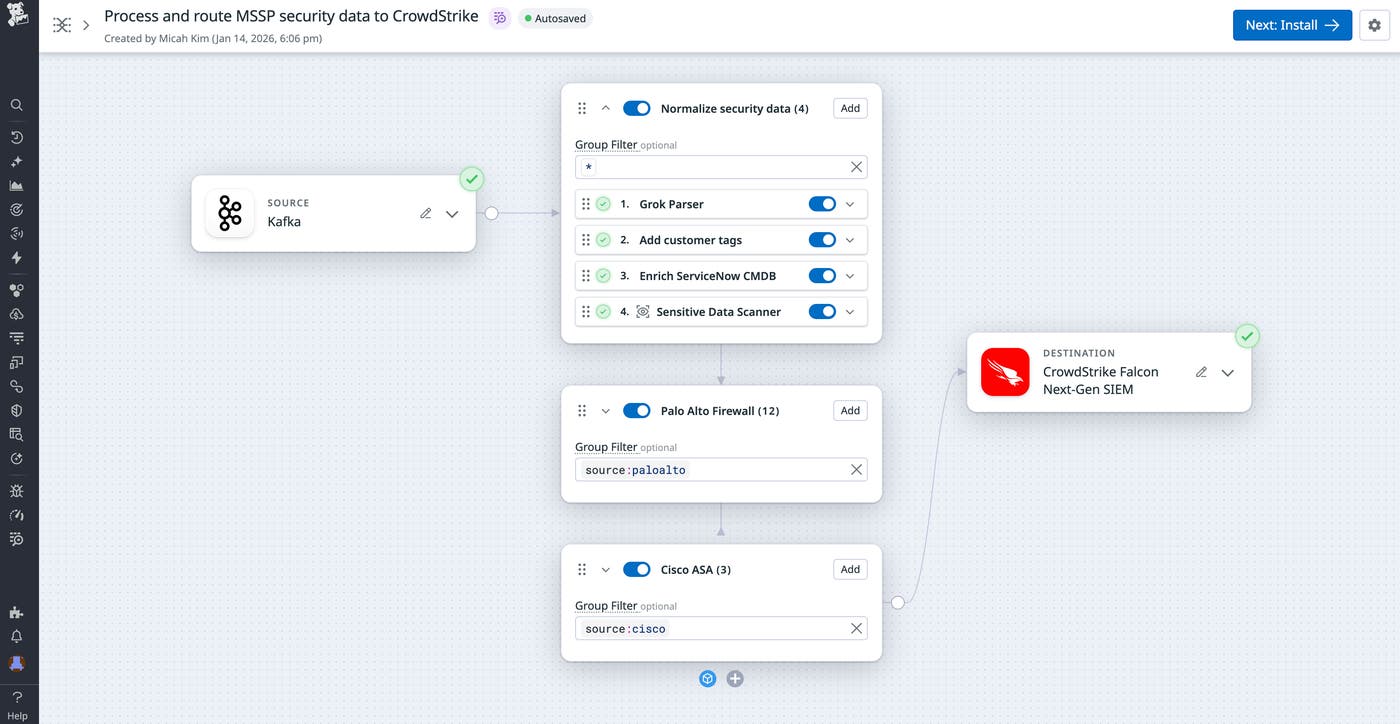Disable the Sensitive Data Scanner processor
This screenshot has height=724, width=1400.
coord(822,311)
